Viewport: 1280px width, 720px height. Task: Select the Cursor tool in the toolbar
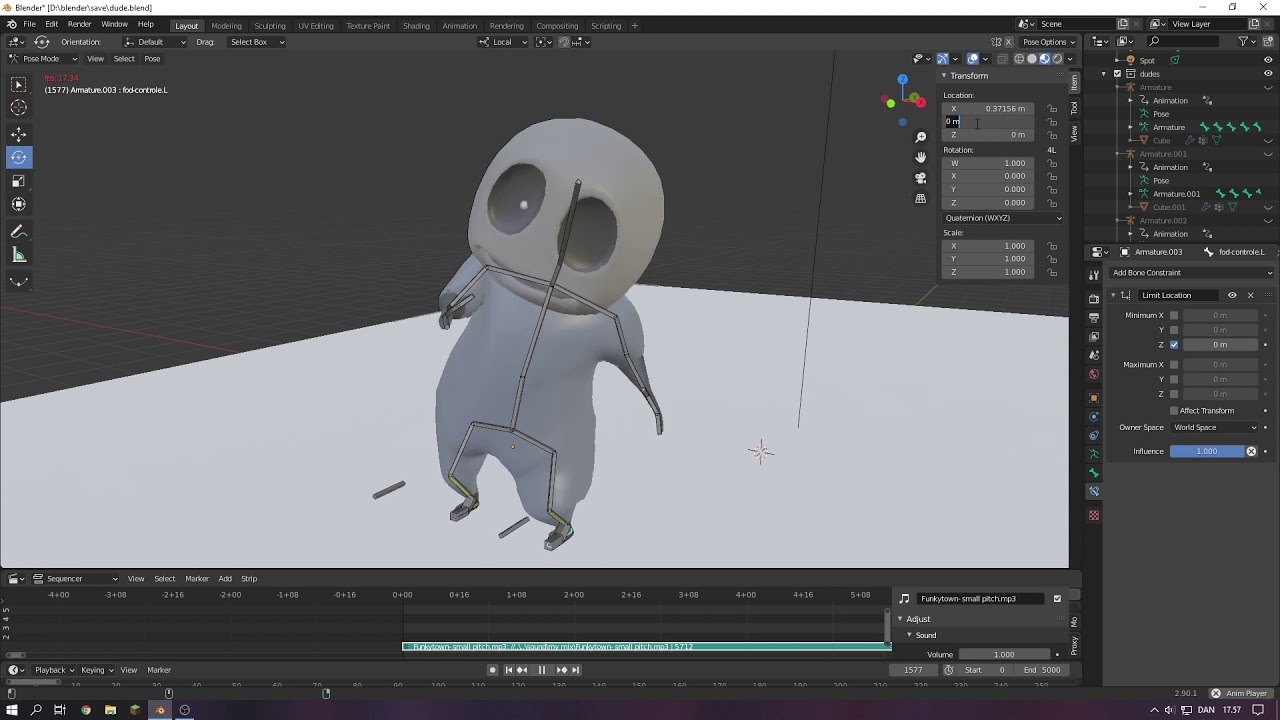[19, 108]
